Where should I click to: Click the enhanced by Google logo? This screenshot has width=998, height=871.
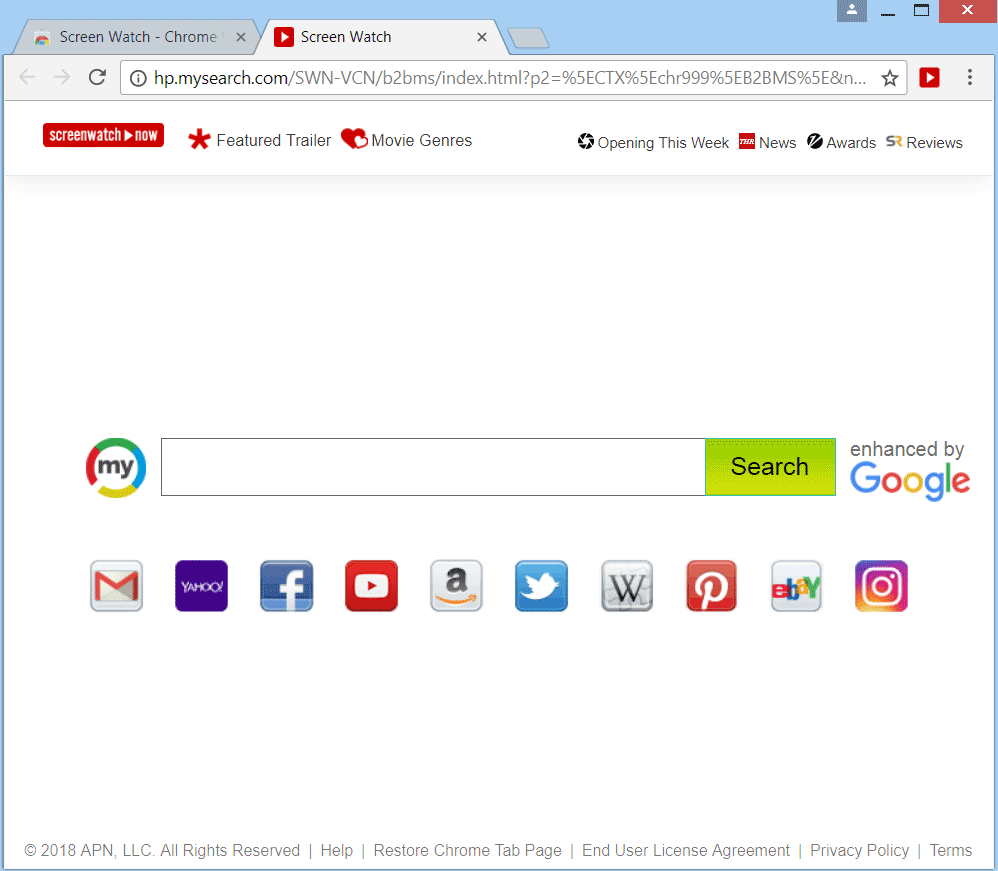click(910, 470)
